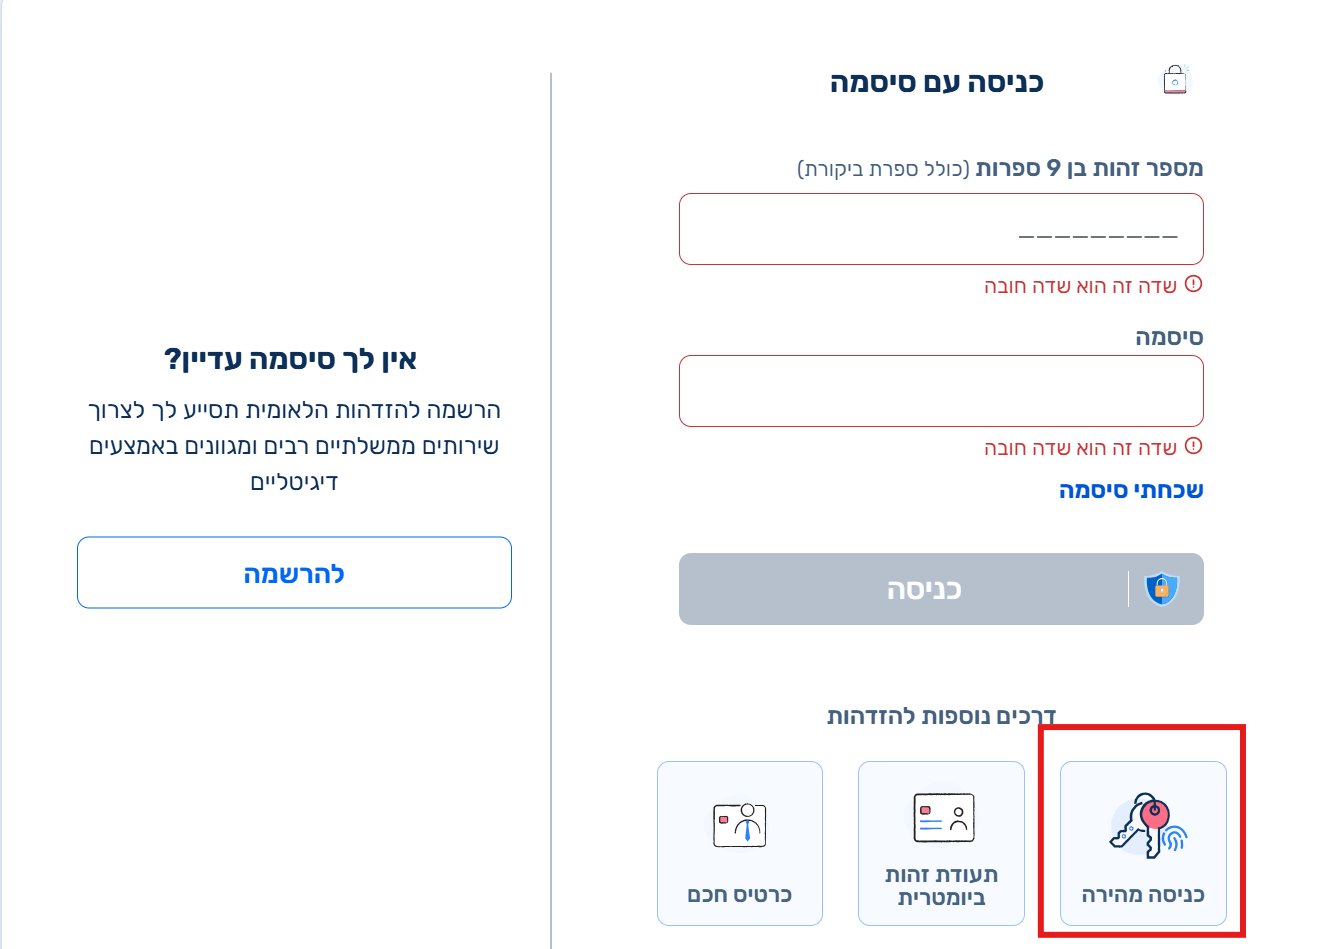Select the quick login key and fingerprint icon
This screenshot has width=1317, height=949.
pyautogui.click(x=1148, y=826)
